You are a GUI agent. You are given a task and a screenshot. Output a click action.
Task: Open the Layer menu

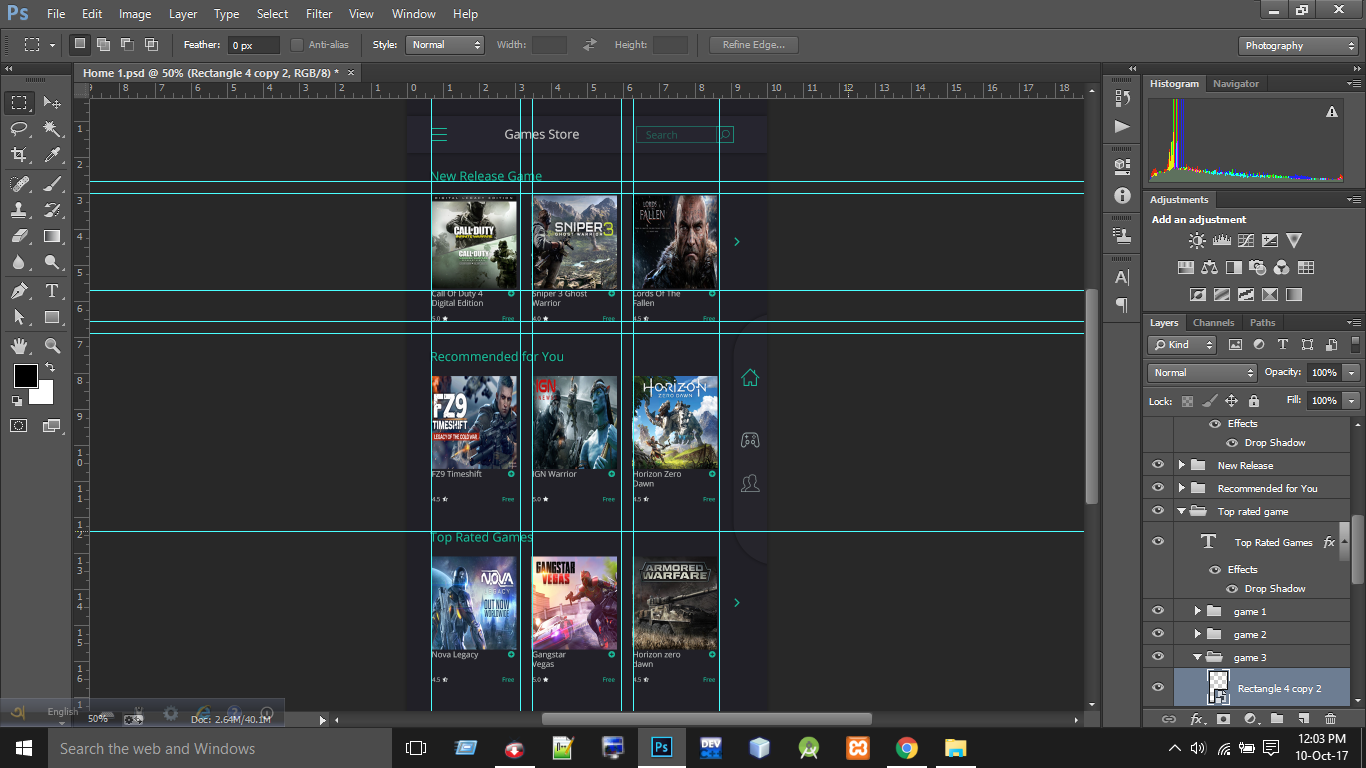coord(183,14)
